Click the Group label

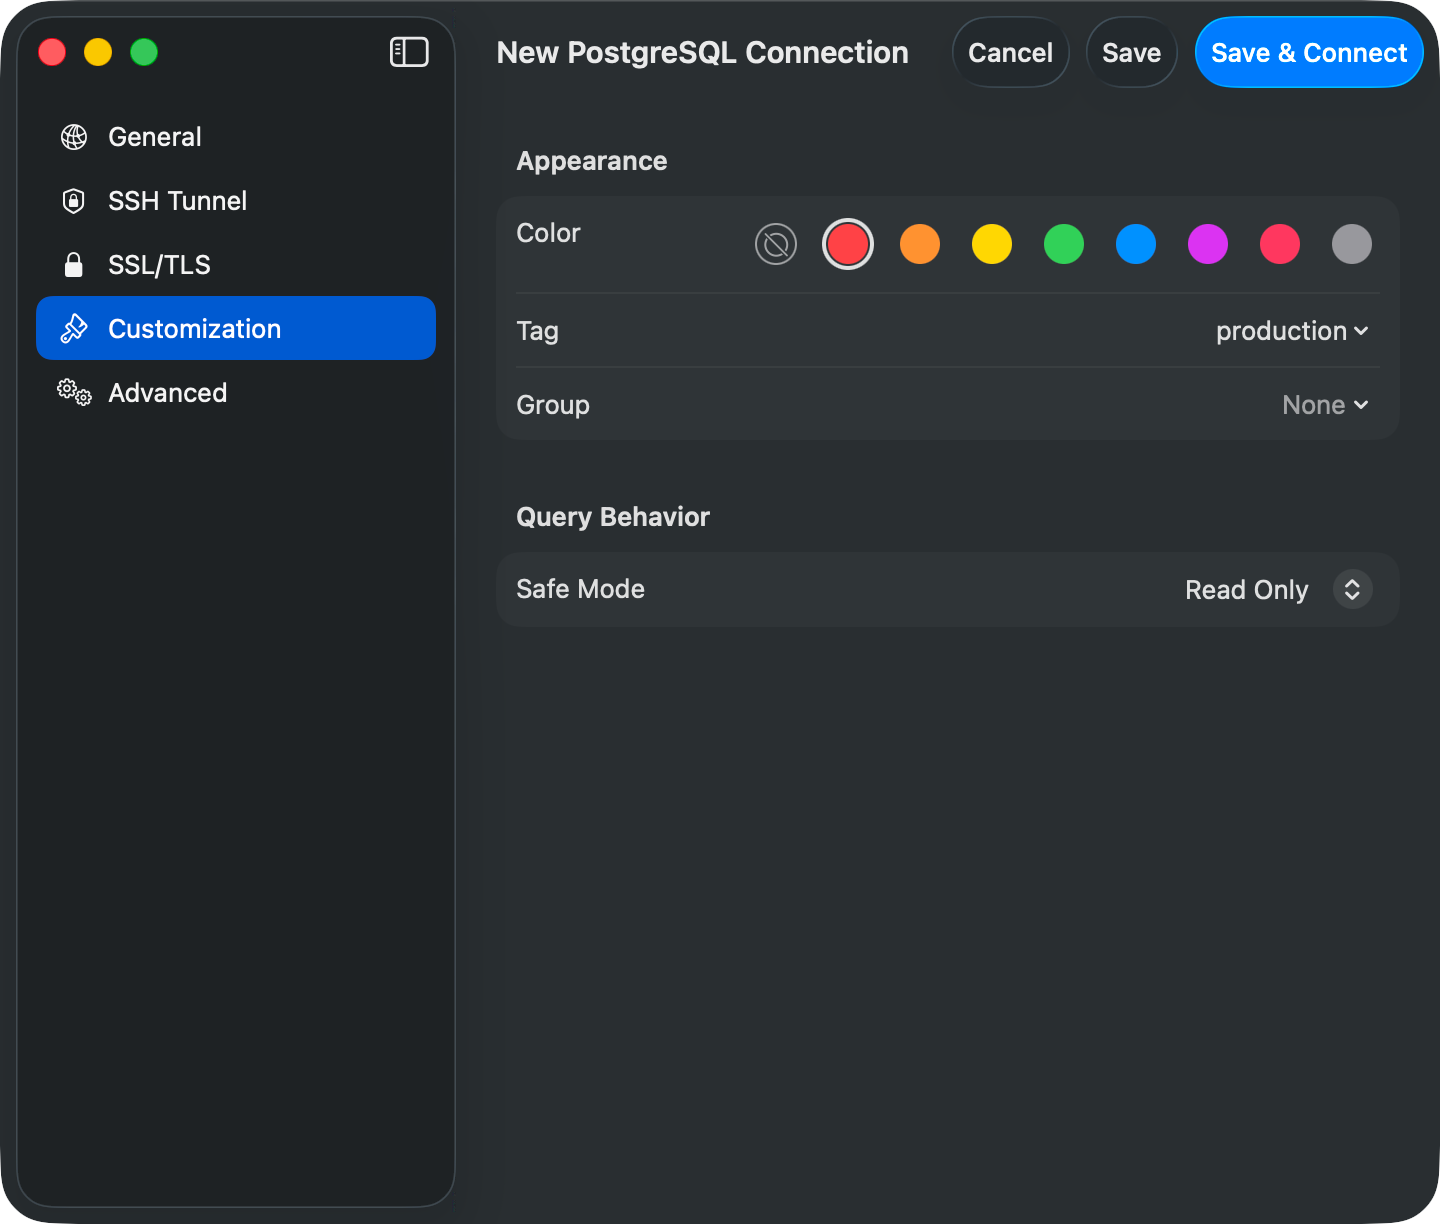[x=552, y=405]
